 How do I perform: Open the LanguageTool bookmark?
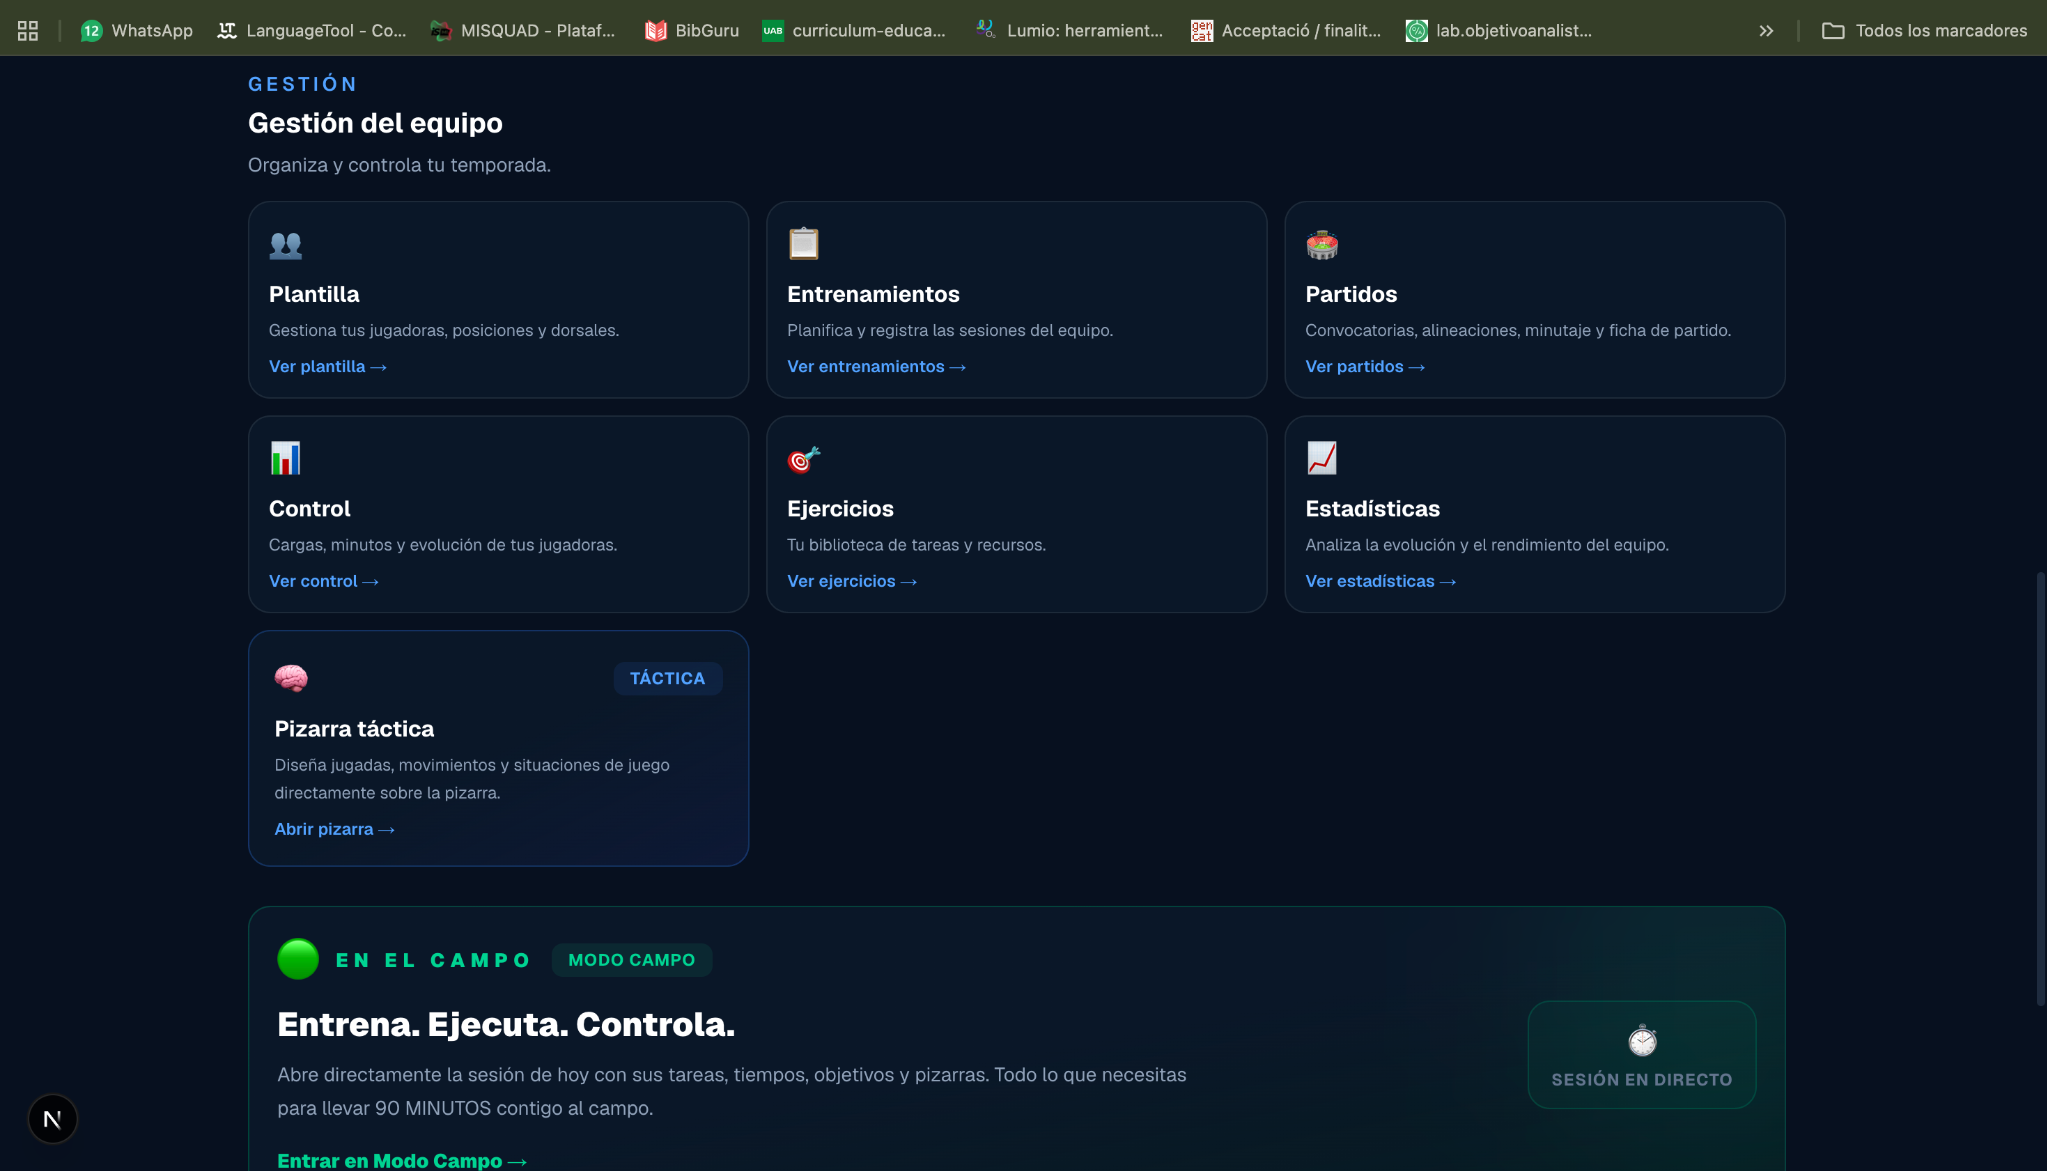click(312, 30)
